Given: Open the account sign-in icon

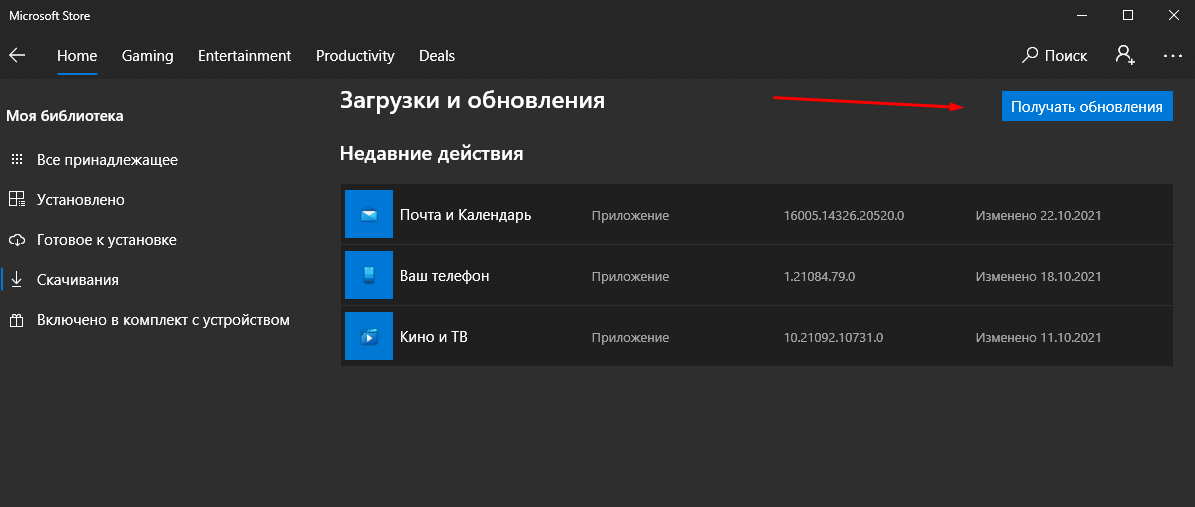Looking at the screenshot, I should 1125,56.
